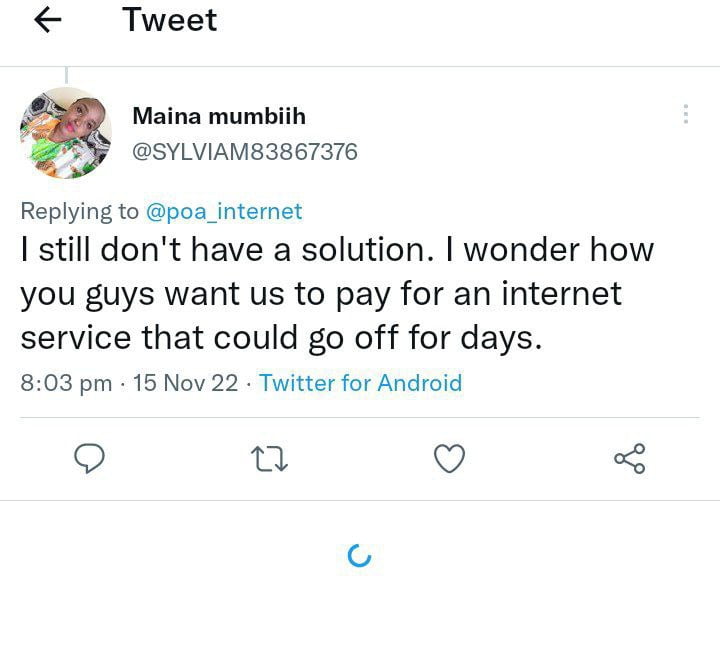This screenshot has width=720, height=669.
Task: Click the 8:03 pm timestamp
Action: [66, 383]
